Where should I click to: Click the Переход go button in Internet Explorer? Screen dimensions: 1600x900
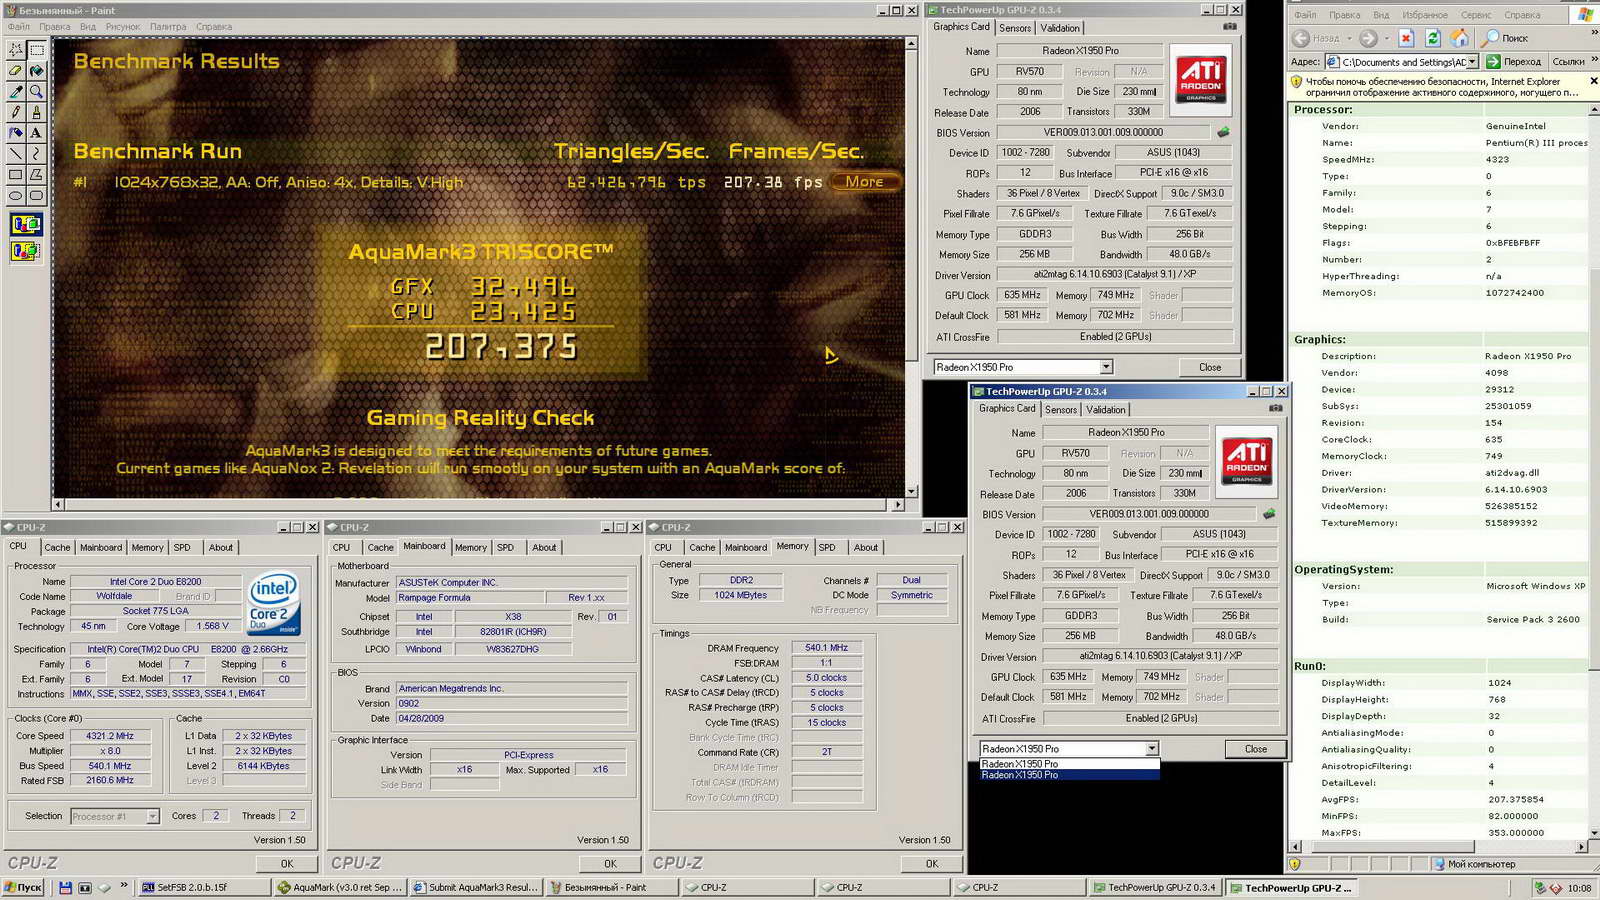tap(1514, 62)
